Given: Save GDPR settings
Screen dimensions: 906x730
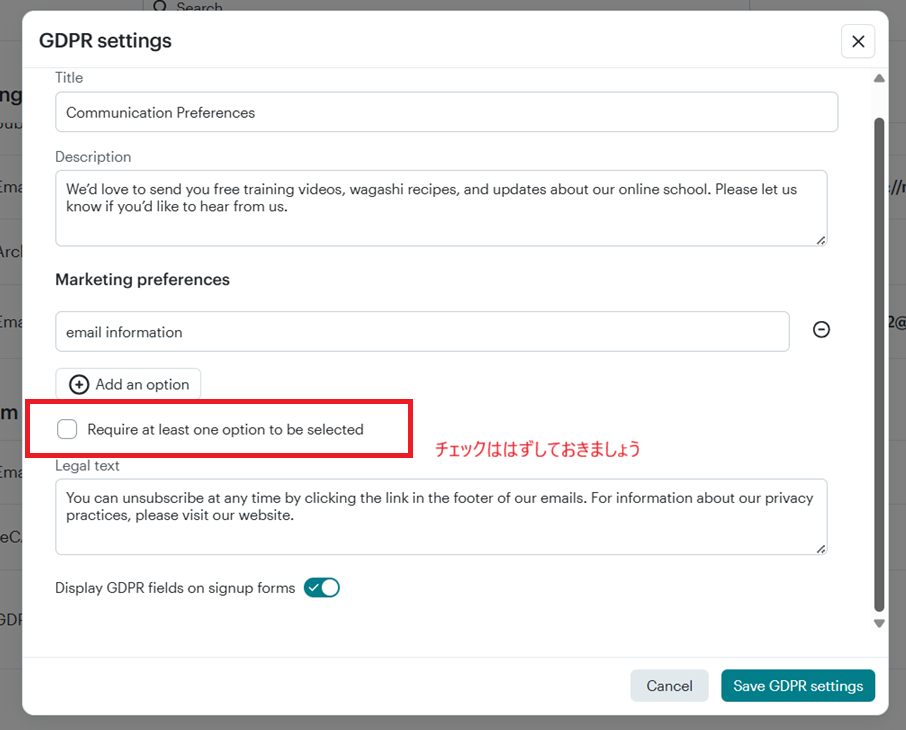Looking at the screenshot, I should click(x=798, y=686).
